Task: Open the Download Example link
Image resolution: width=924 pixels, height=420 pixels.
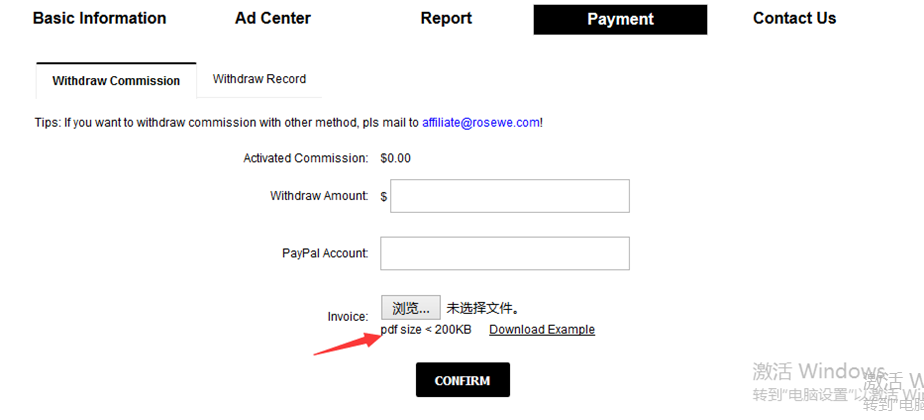Action: [541, 330]
